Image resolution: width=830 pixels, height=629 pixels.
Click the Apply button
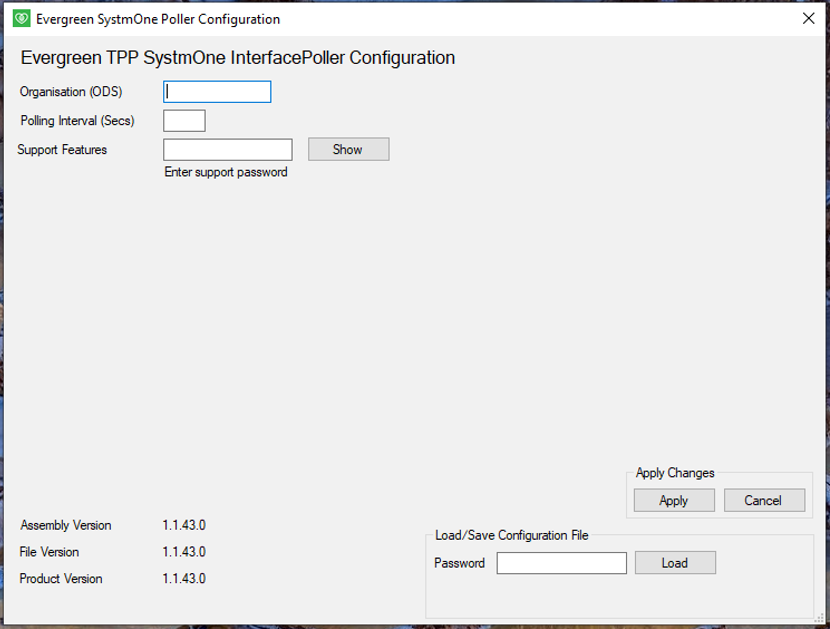[674, 500]
